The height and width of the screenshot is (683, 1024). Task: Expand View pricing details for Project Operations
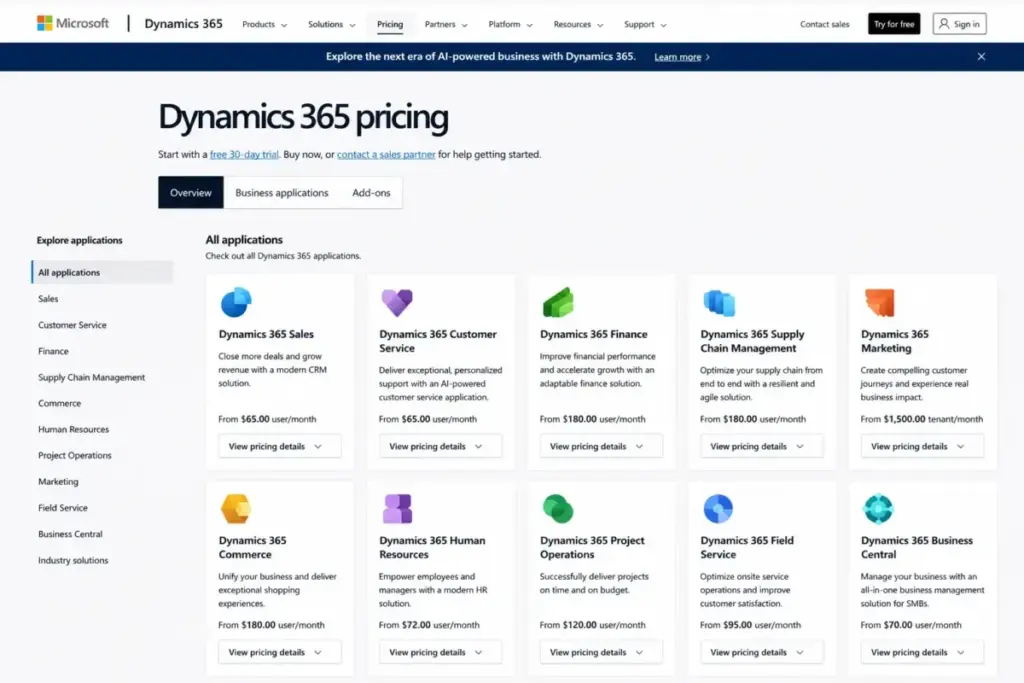pyautogui.click(x=601, y=652)
